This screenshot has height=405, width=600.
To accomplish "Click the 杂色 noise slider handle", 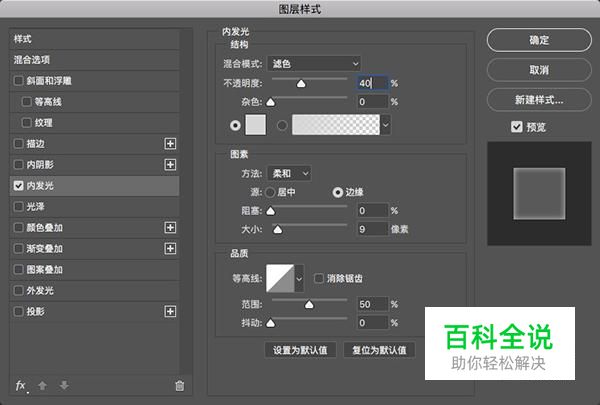I will coord(271,102).
